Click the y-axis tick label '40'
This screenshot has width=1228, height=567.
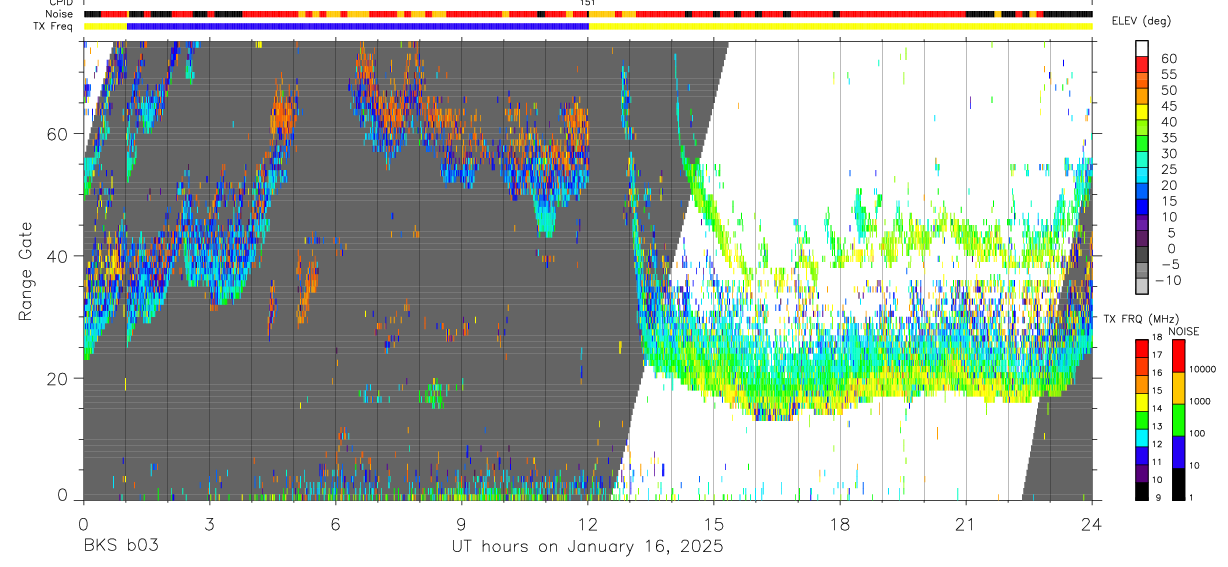56,256
